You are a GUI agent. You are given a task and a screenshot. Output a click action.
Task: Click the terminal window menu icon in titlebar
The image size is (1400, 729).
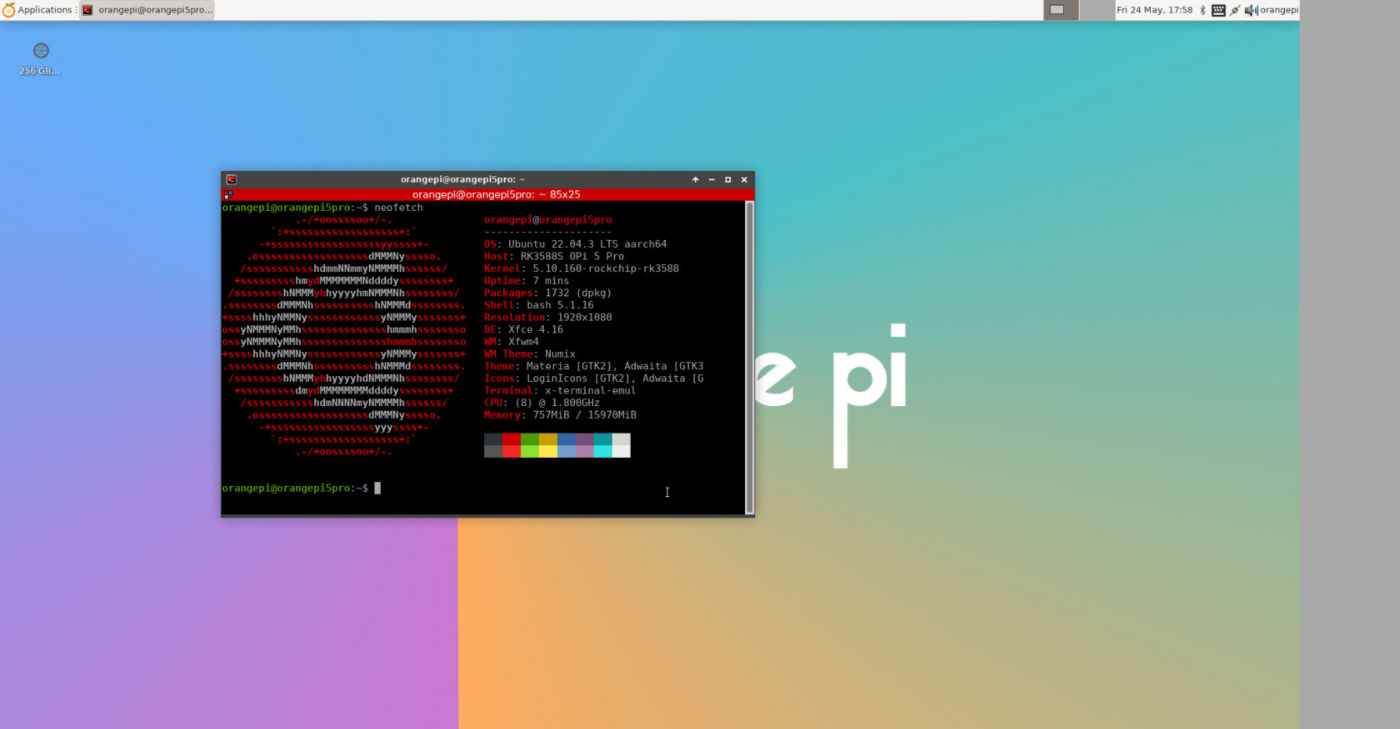231,180
